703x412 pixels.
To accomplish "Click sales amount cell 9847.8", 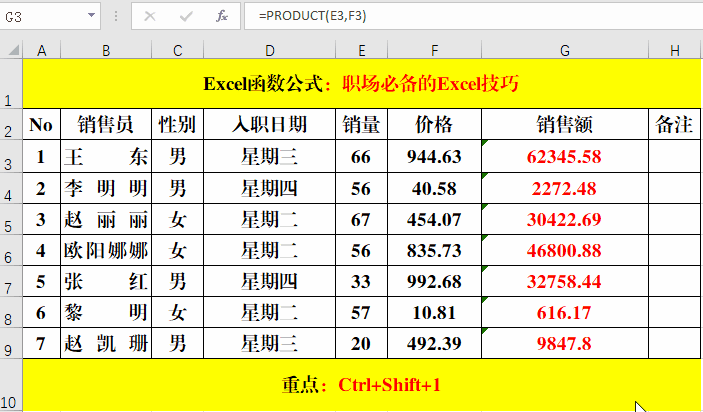I will tap(565, 343).
